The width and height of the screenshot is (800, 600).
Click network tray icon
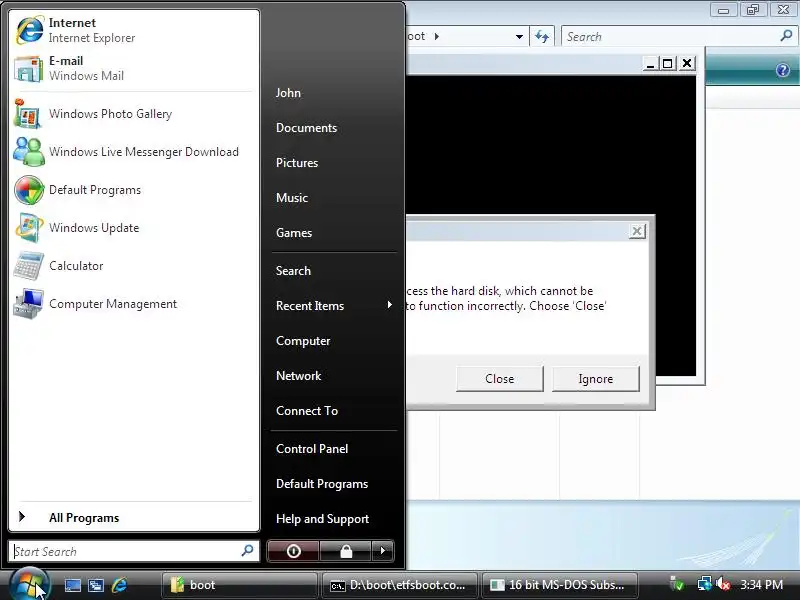click(x=705, y=583)
